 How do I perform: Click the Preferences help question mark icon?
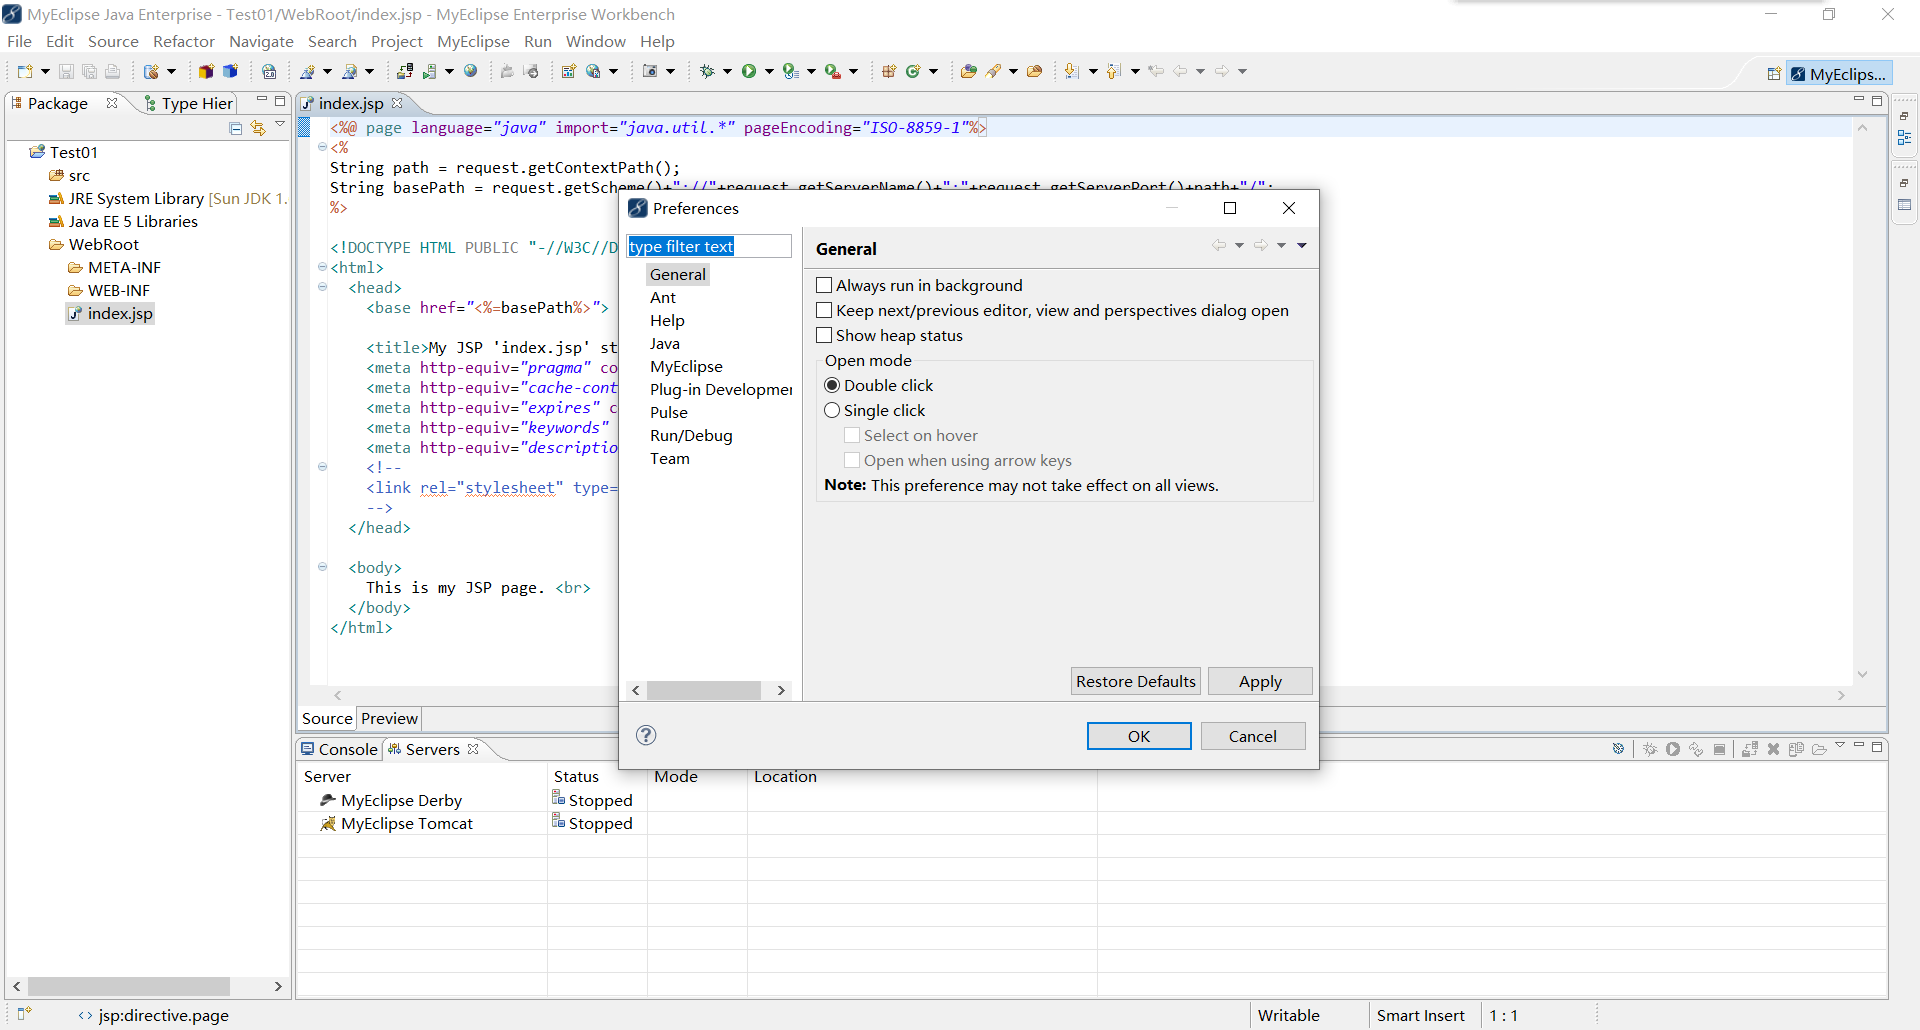pyautogui.click(x=646, y=735)
